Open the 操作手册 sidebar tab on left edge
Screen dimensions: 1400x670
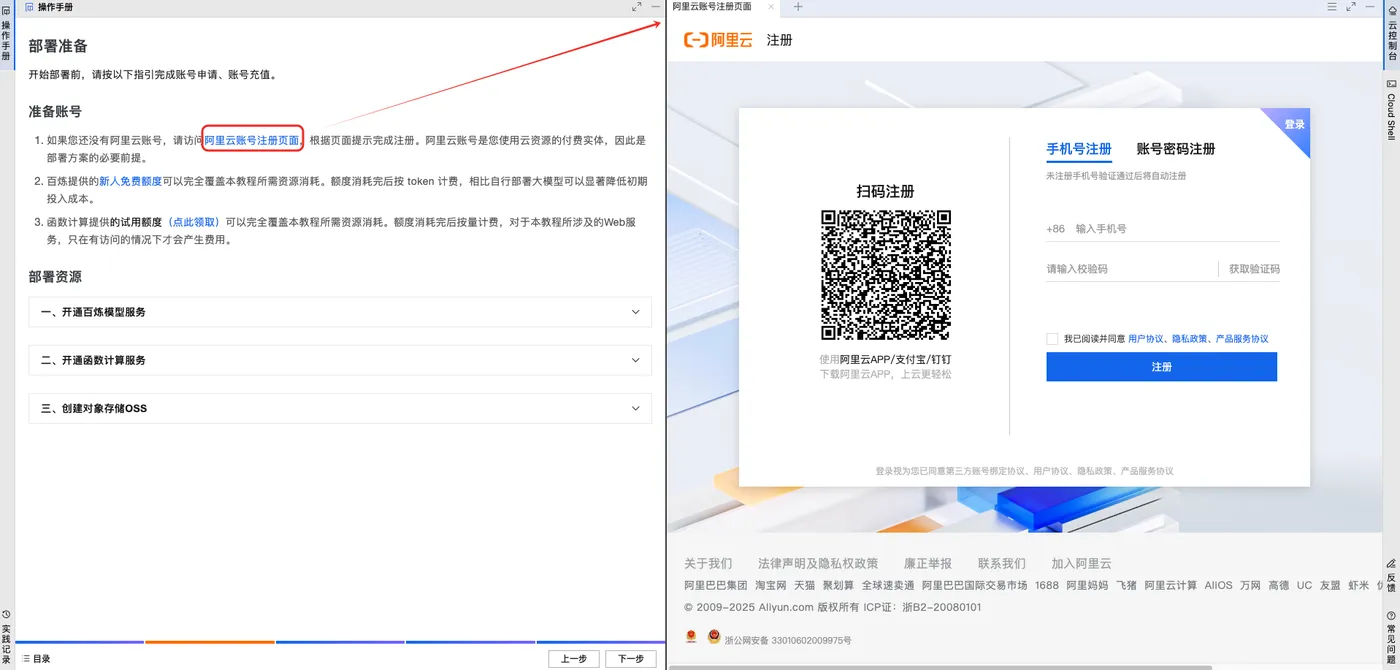pos(6,36)
